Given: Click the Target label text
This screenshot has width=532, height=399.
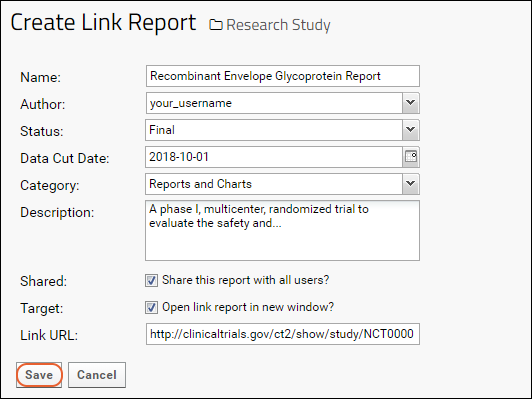Looking at the screenshot, I should (42, 308).
